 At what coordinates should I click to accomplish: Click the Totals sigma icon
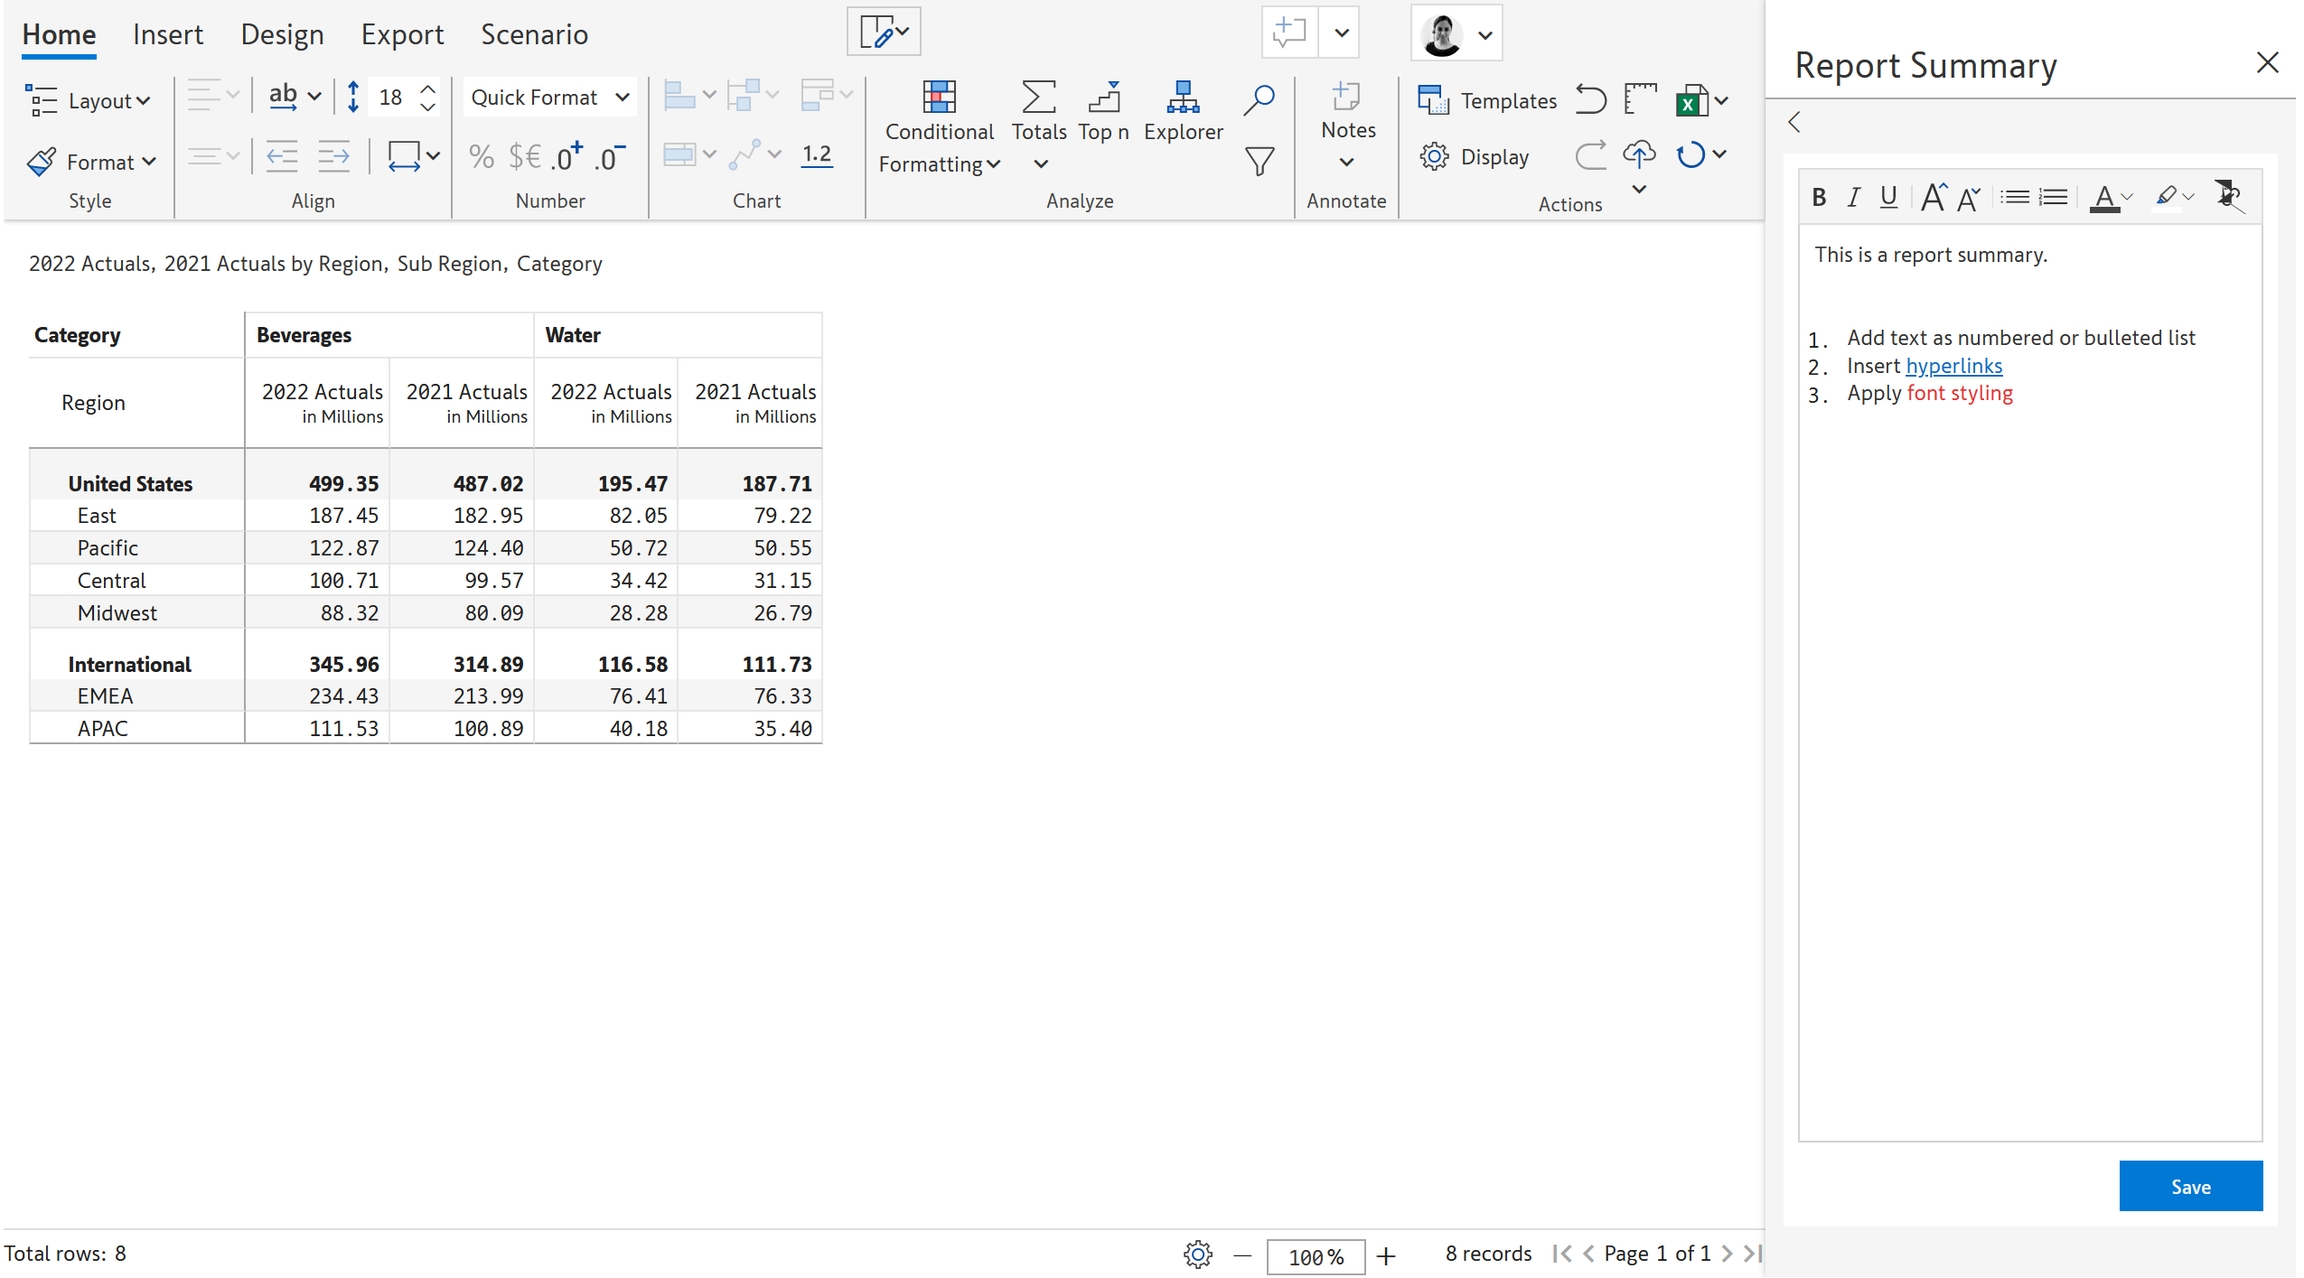[1038, 98]
